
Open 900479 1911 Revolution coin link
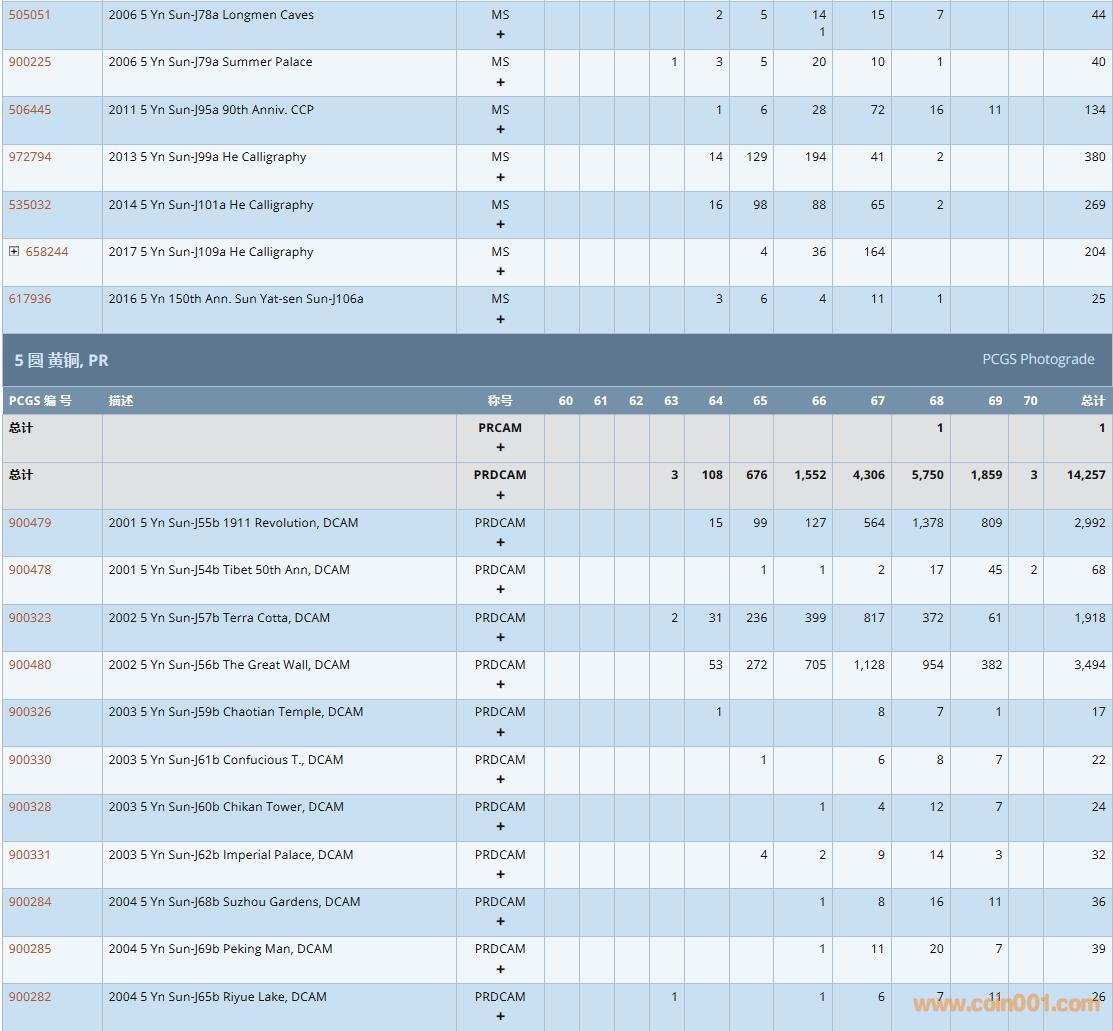[30, 523]
